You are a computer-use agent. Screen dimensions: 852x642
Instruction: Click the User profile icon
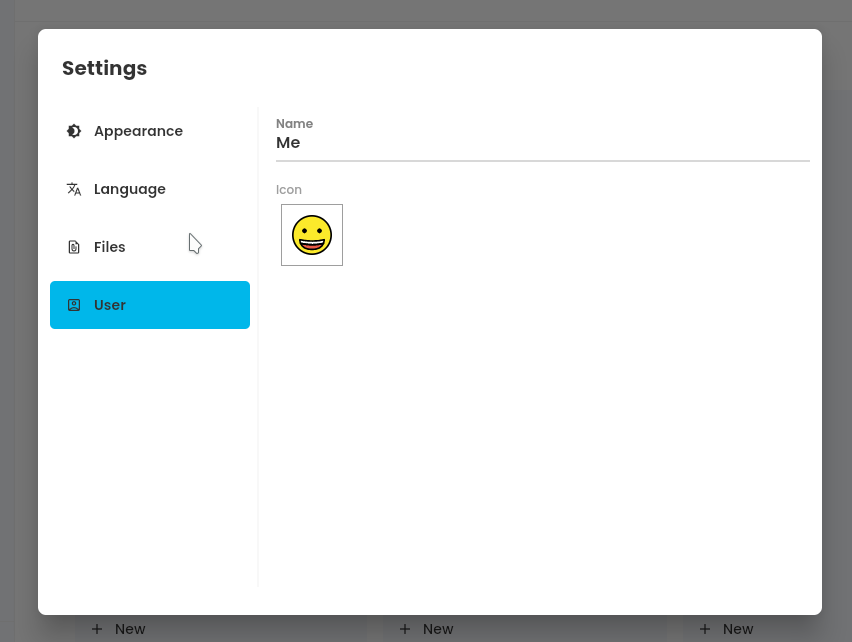pyautogui.click(x=74, y=305)
